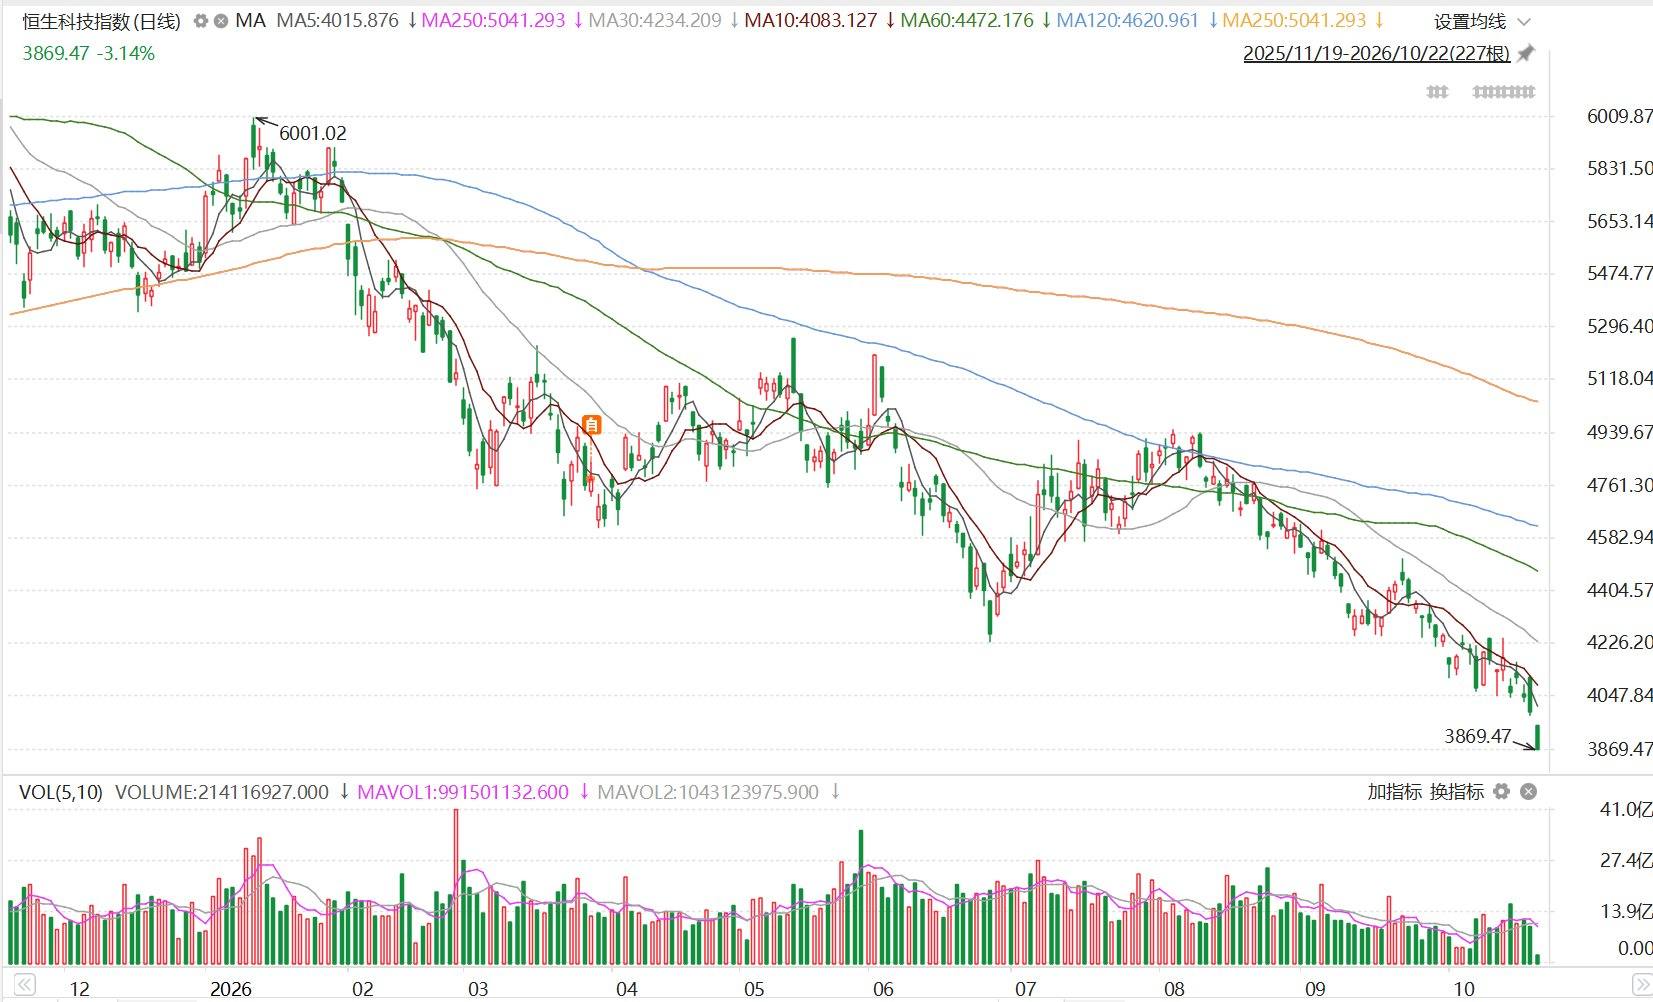The image size is (1653, 1002).
Task: Click the 3869.47 low price label on chart
Action: (x=1477, y=736)
